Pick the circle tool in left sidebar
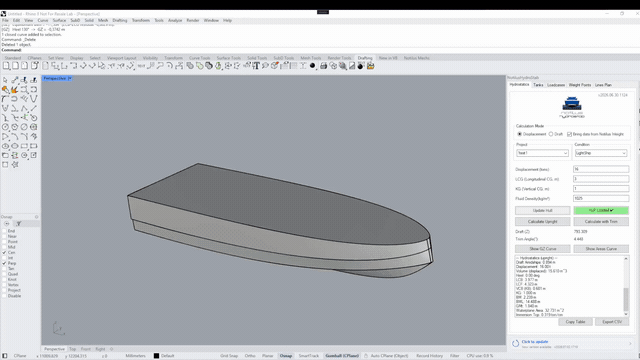This screenshot has height=360, width=640. [x=5, y=127]
